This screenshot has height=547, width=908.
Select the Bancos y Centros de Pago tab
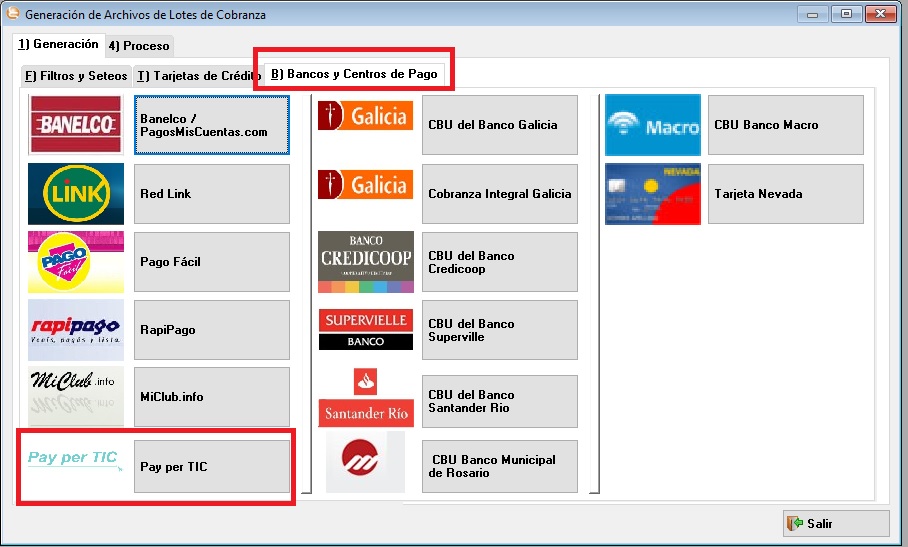[x=354, y=74]
